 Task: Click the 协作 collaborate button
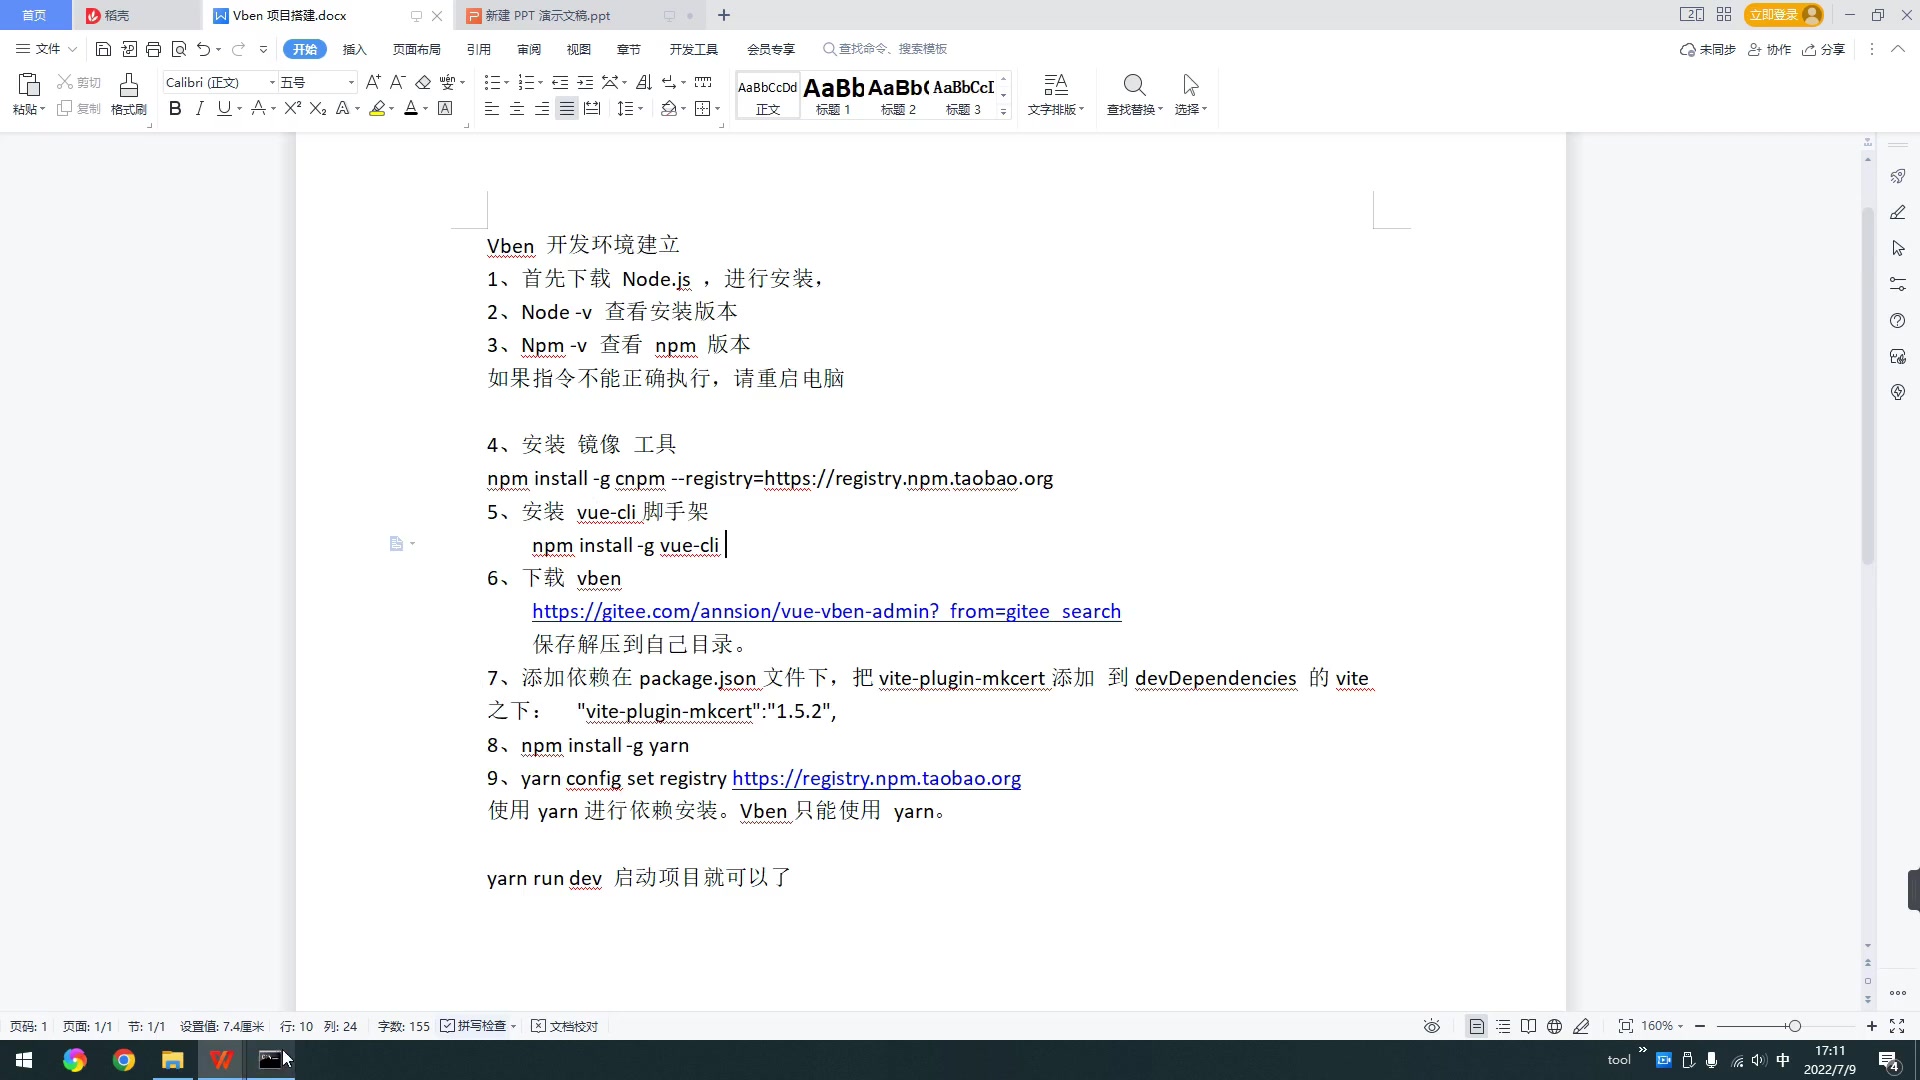[x=1769, y=49]
